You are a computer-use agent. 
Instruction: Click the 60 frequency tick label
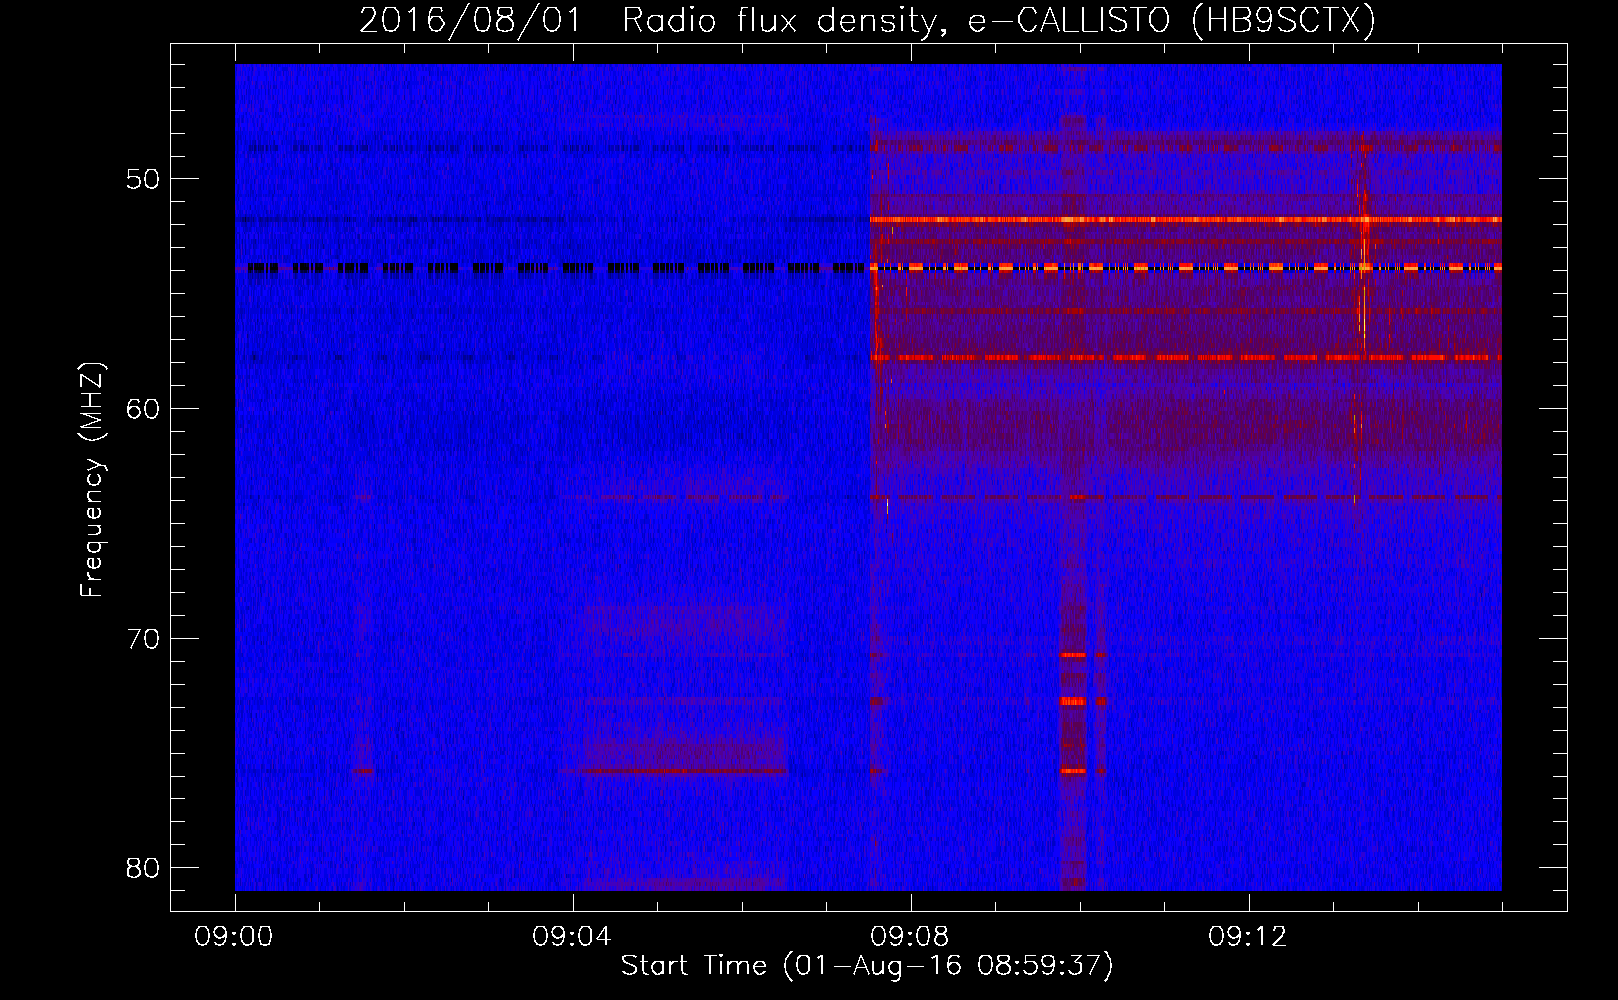(x=143, y=409)
